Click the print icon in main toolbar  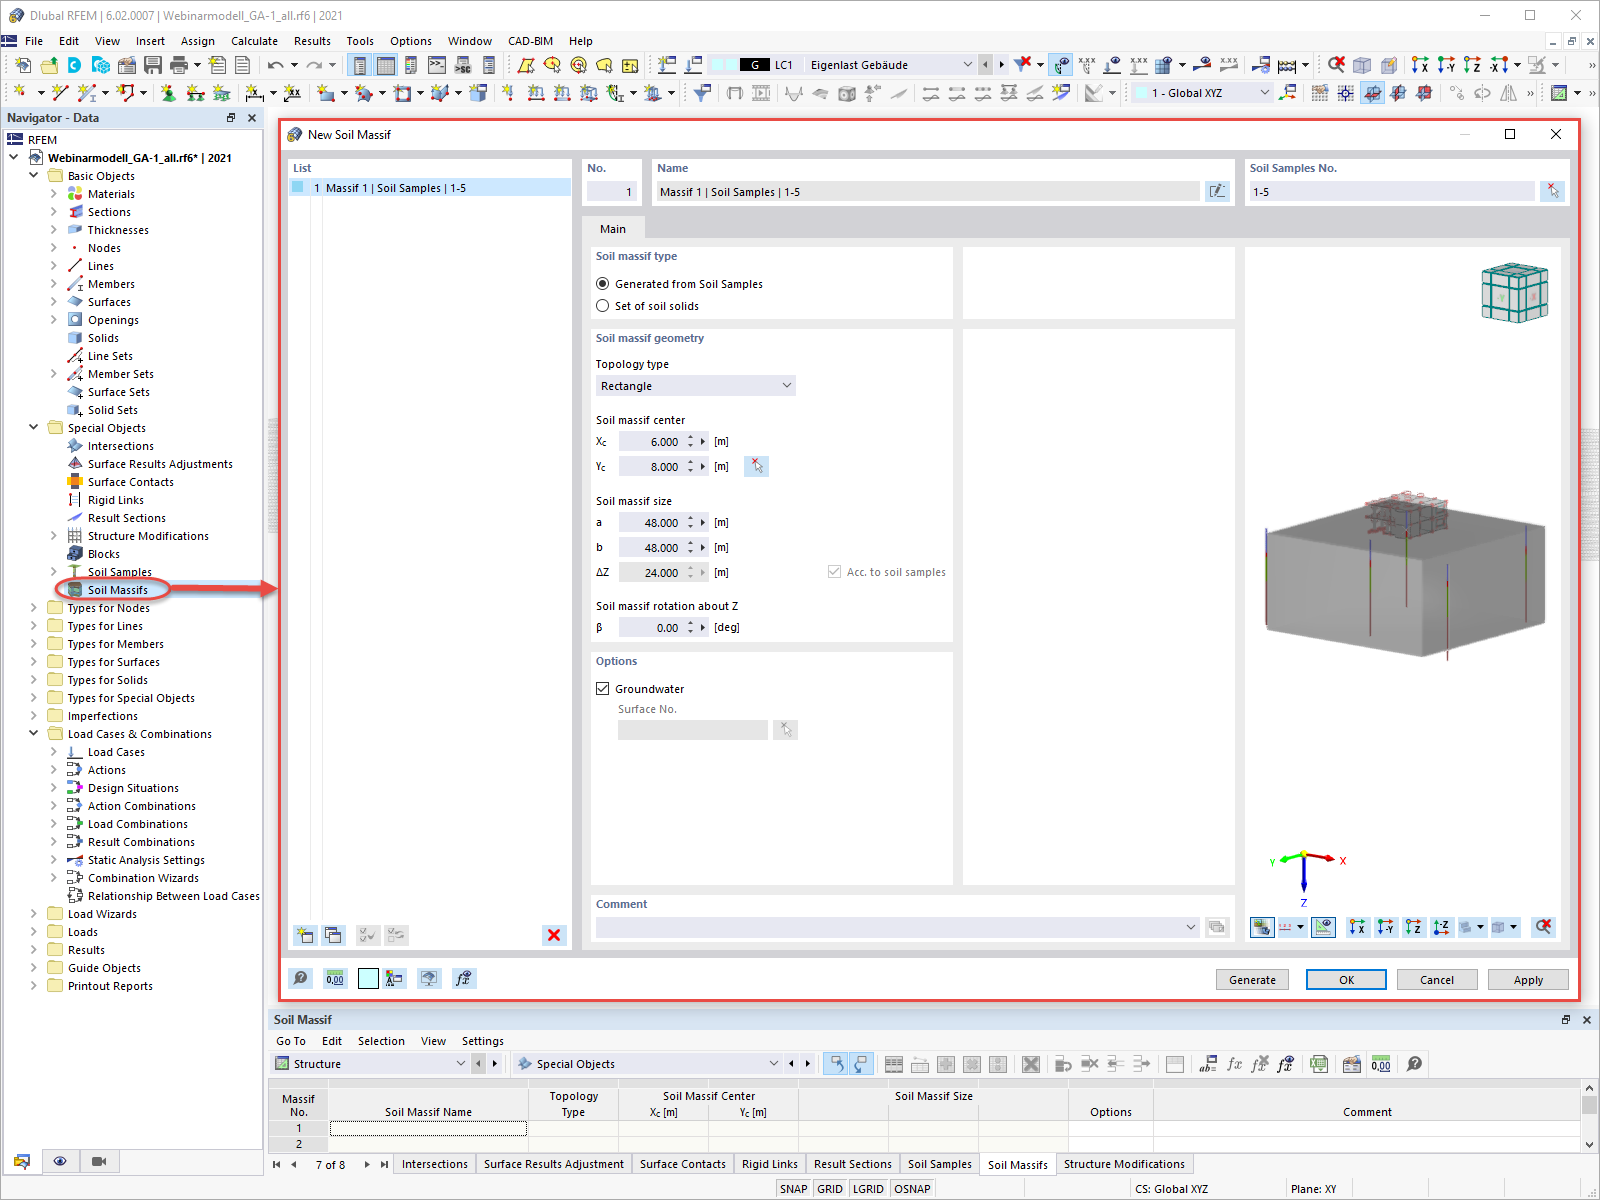pyautogui.click(x=179, y=65)
